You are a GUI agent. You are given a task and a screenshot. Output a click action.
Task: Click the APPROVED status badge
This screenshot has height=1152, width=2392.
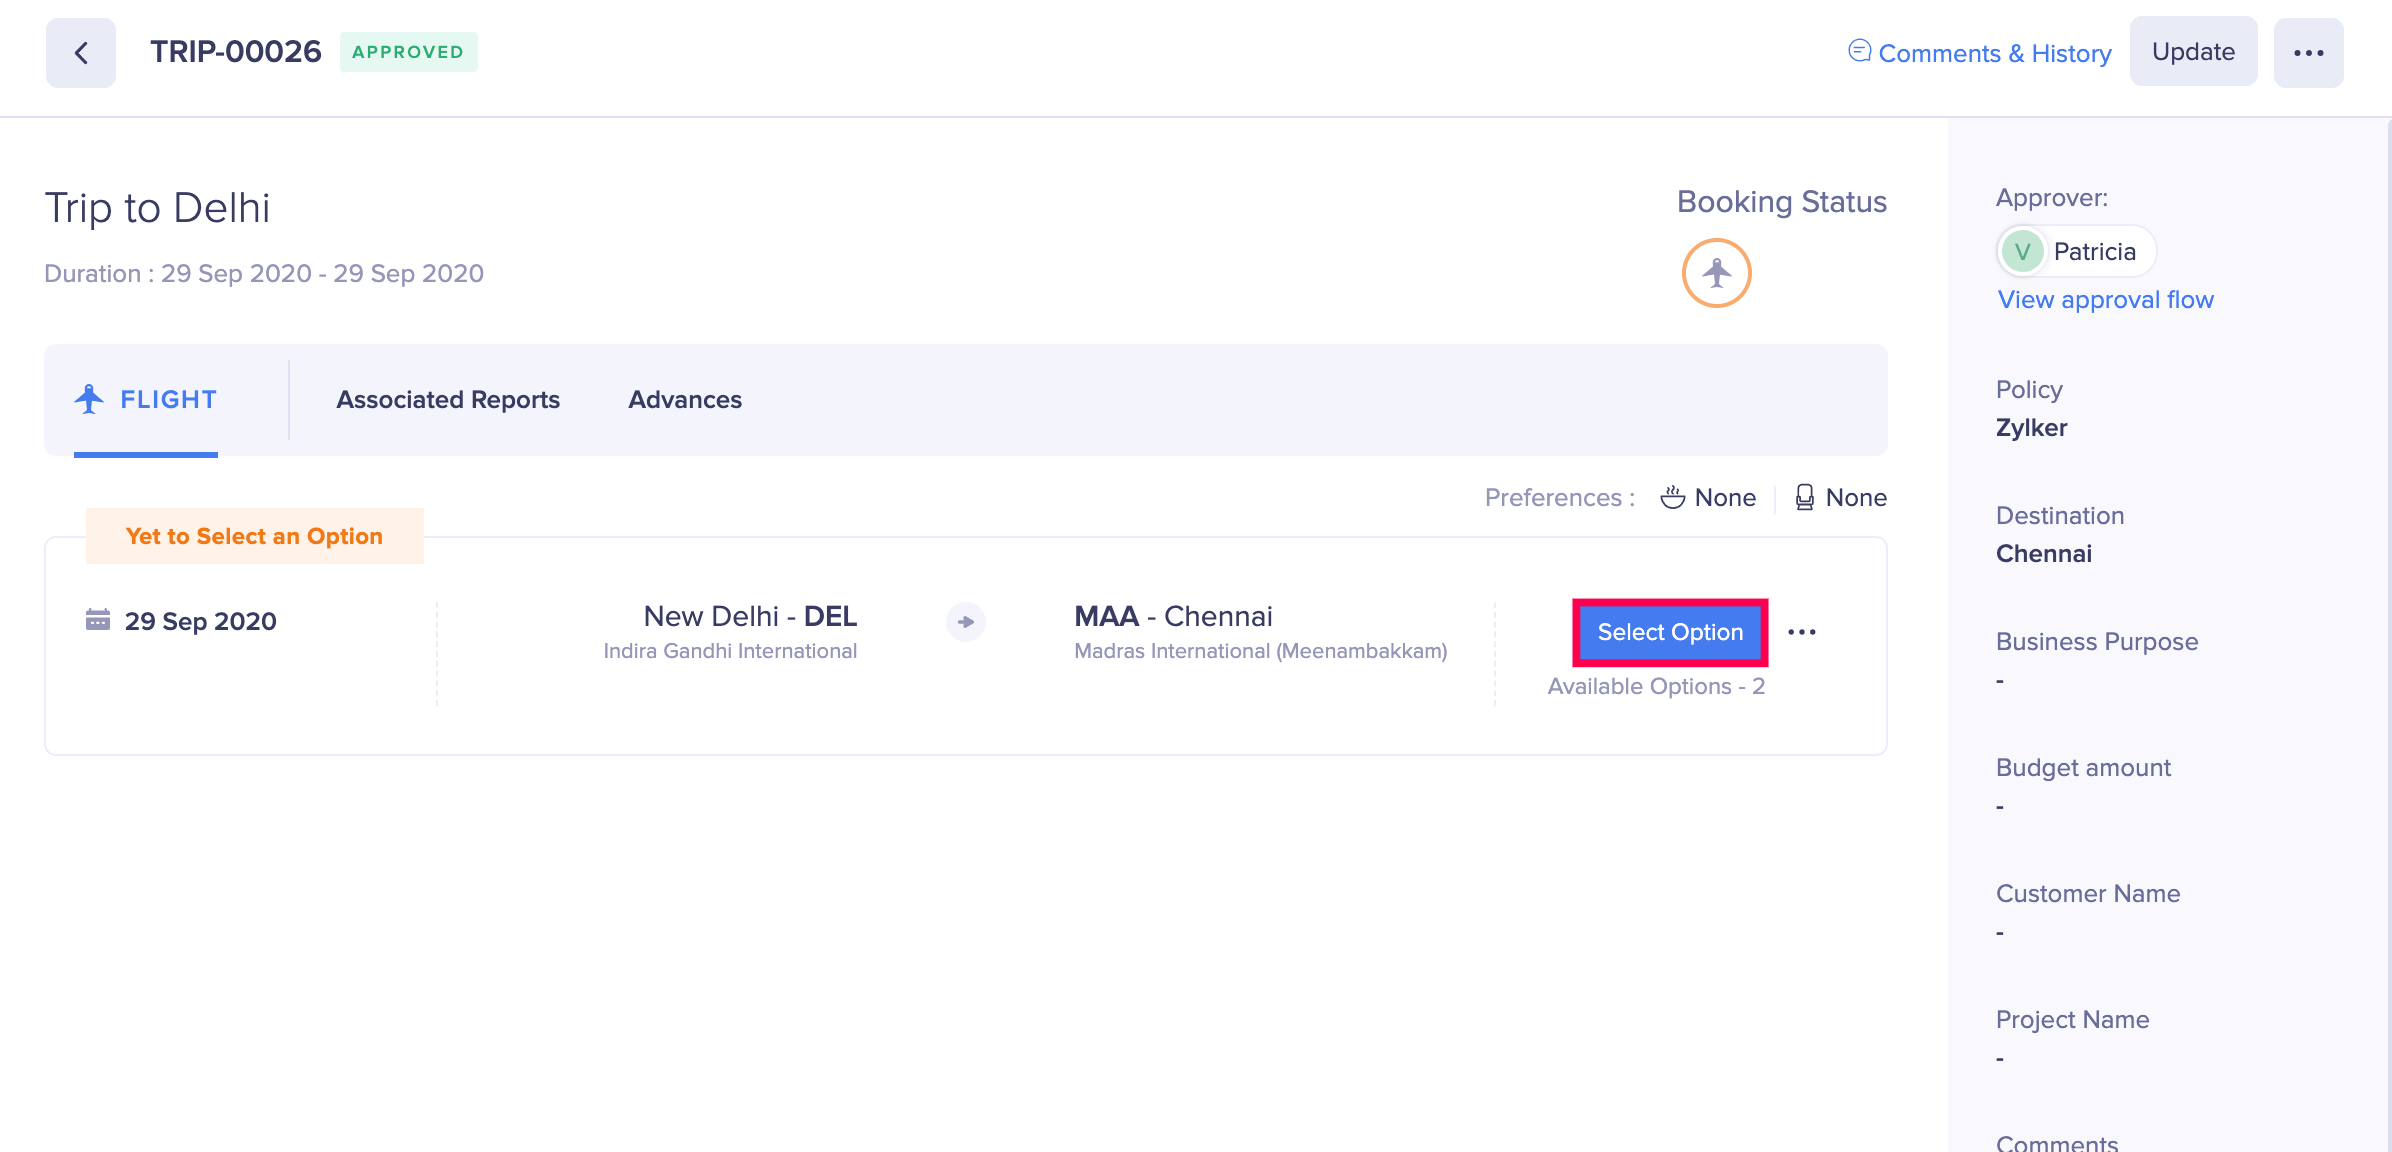point(408,52)
